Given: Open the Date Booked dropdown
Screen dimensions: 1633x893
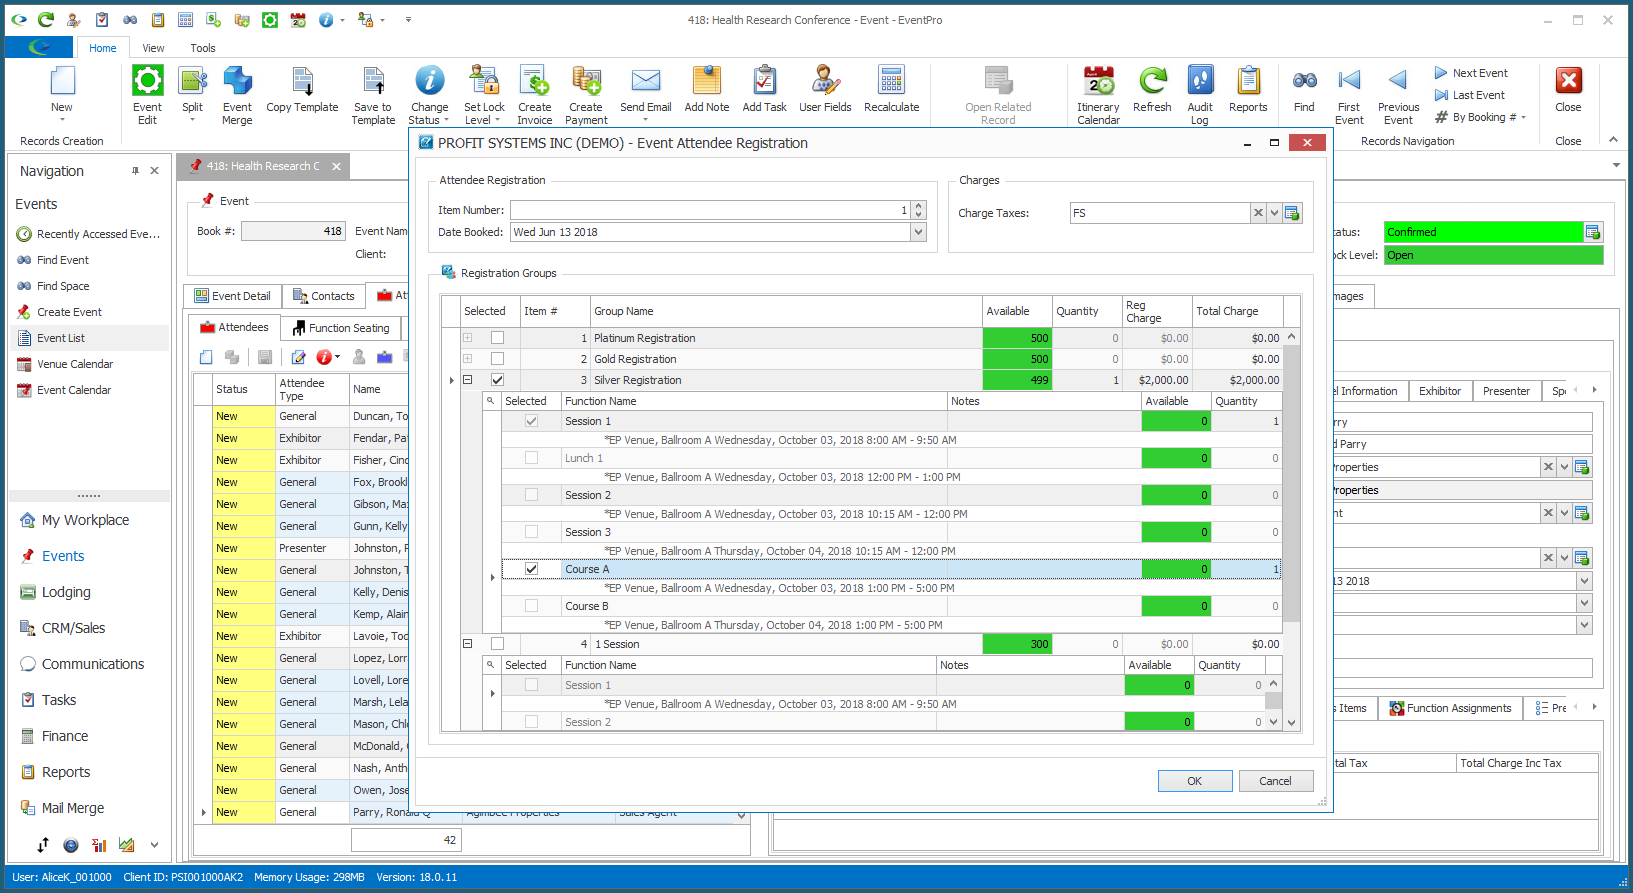Looking at the screenshot, I should pos(918,232).
